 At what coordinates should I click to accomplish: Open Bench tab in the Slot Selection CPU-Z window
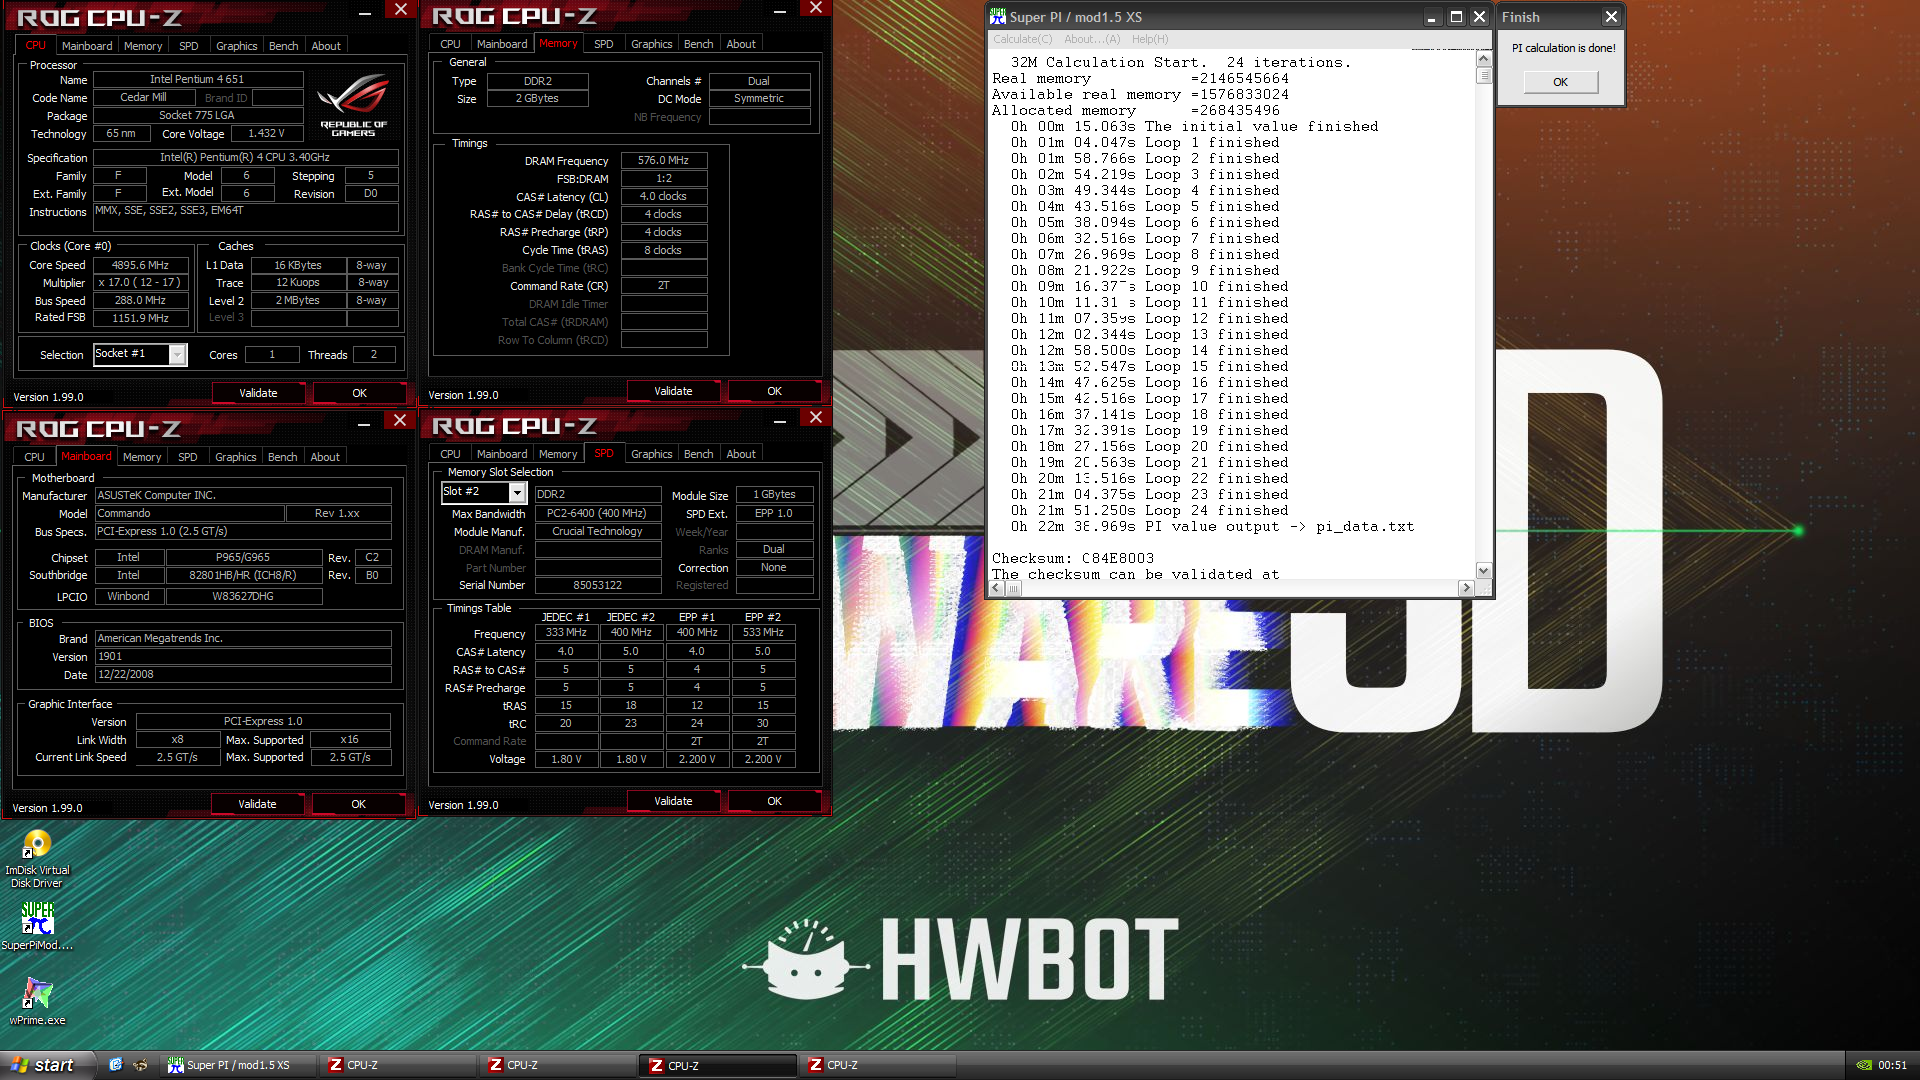[x=699, y=454]
